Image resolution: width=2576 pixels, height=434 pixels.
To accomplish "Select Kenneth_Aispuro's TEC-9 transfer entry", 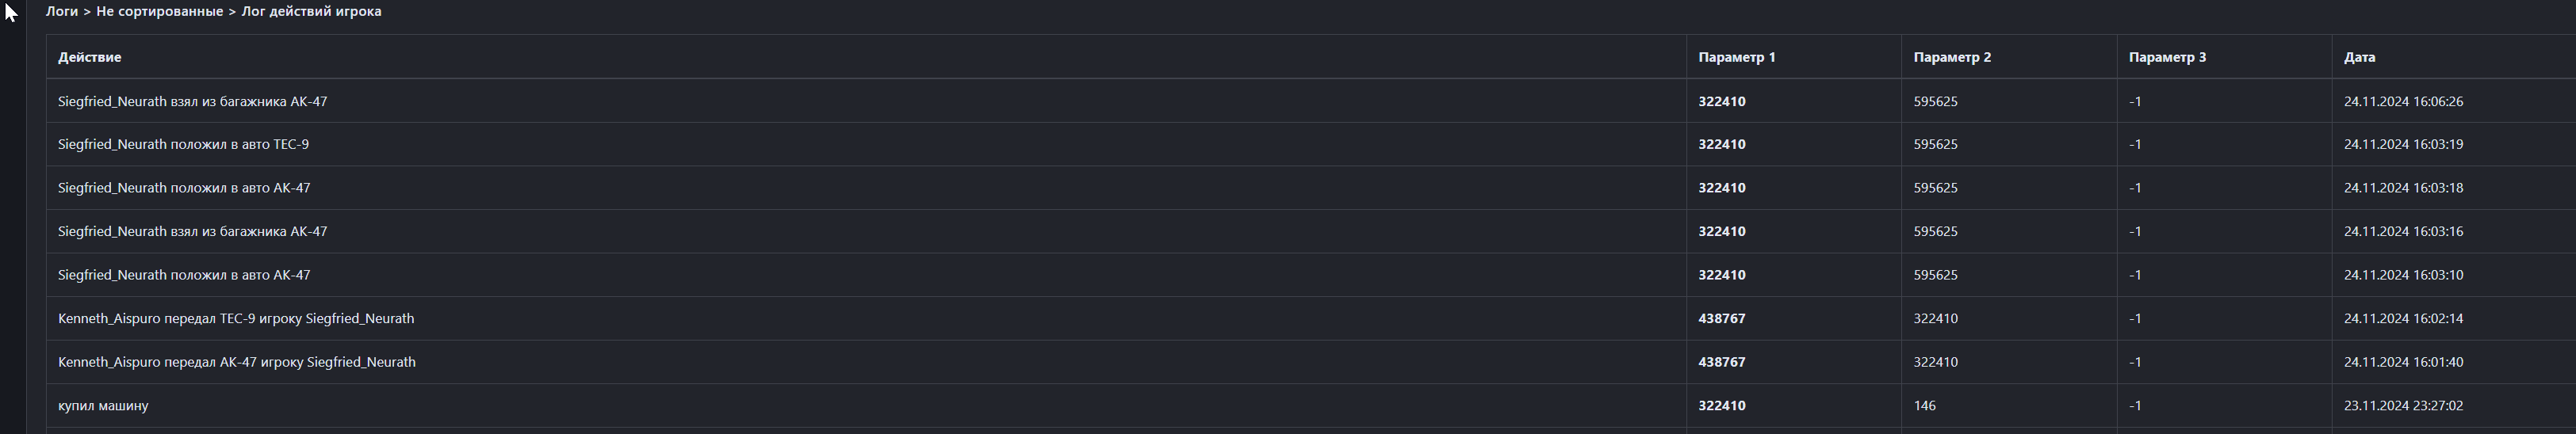I will [235, 318].
